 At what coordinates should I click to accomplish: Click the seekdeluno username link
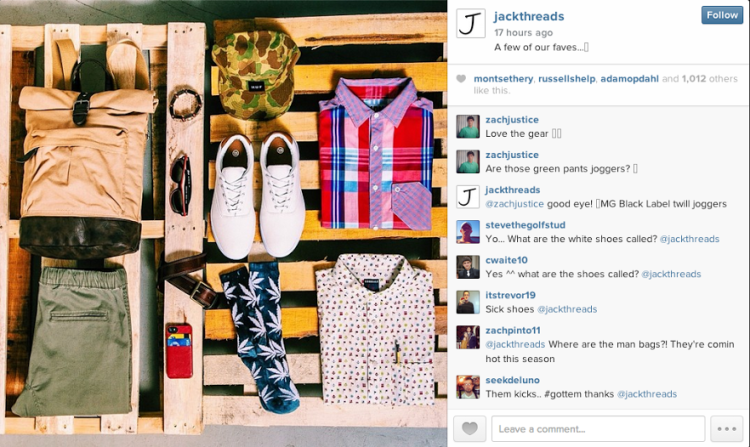click(x=512, y=380)
